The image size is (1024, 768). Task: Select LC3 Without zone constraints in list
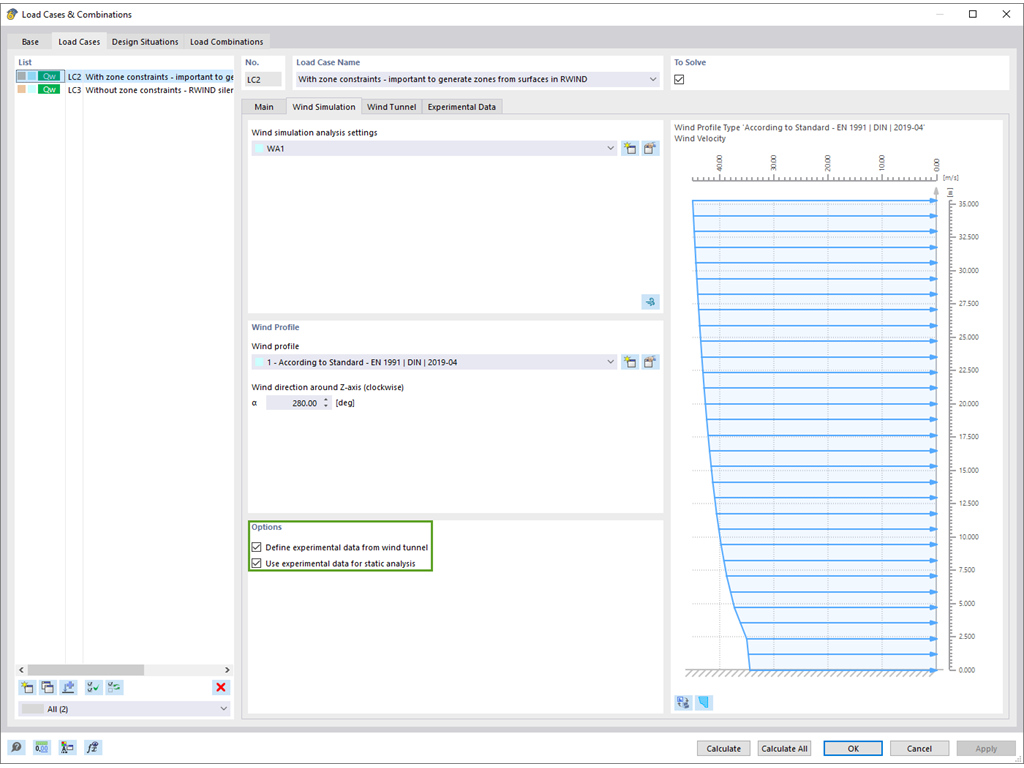tap(124, 89)
